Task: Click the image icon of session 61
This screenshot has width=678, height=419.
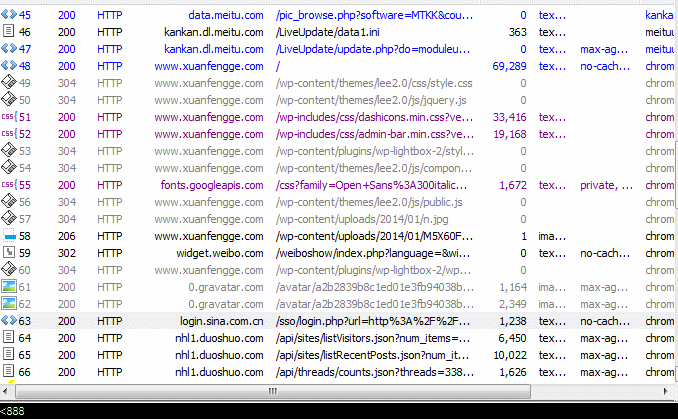Action: [9, 286]
